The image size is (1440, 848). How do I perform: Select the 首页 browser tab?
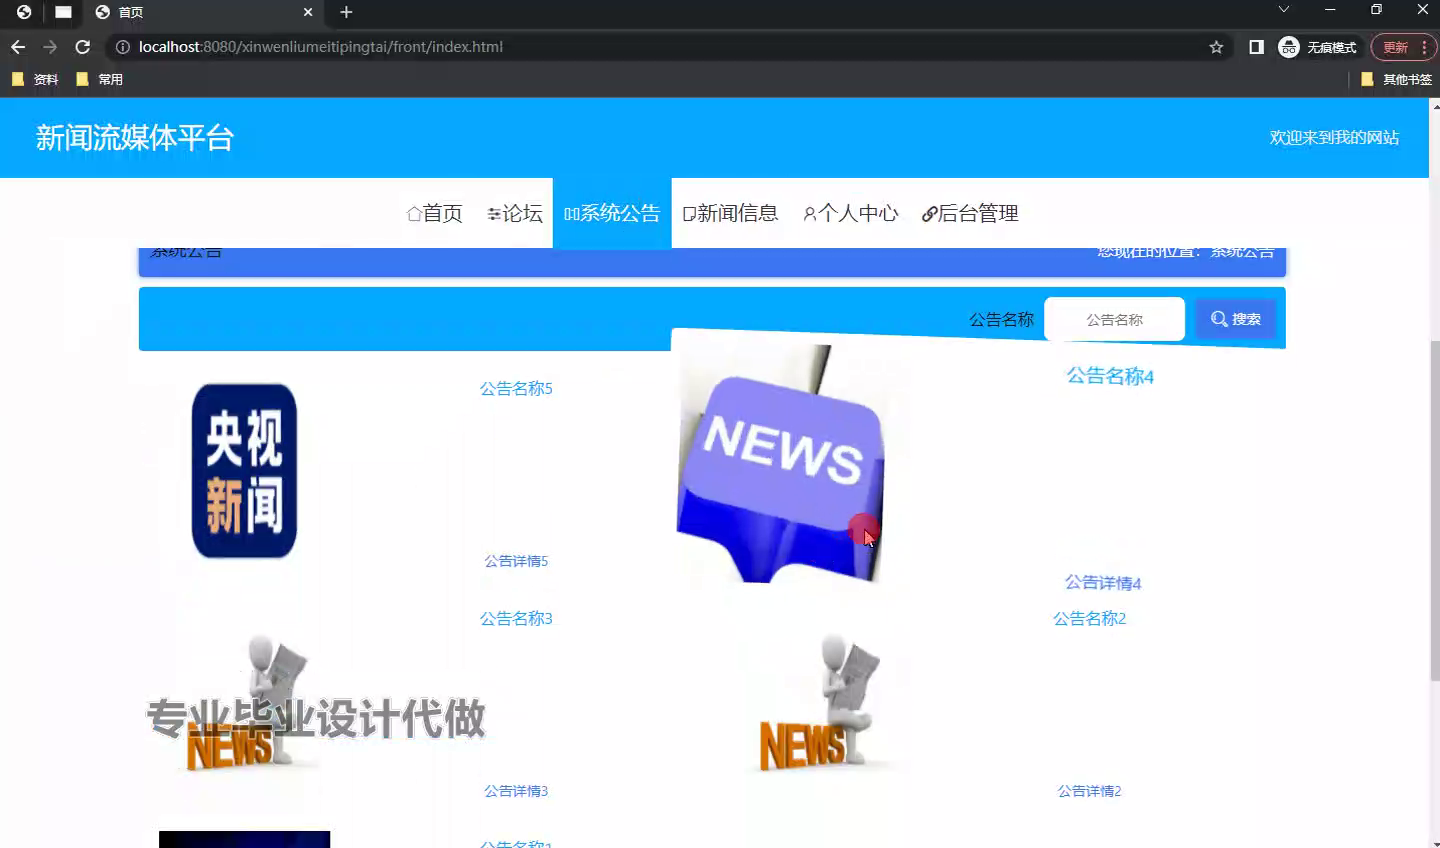pos(205,12)
